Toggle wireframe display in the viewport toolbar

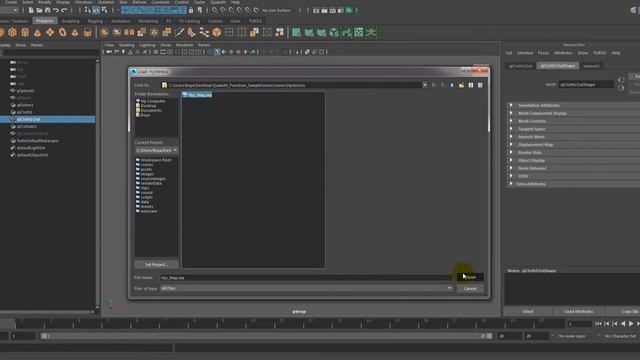[x=210, y=52]
